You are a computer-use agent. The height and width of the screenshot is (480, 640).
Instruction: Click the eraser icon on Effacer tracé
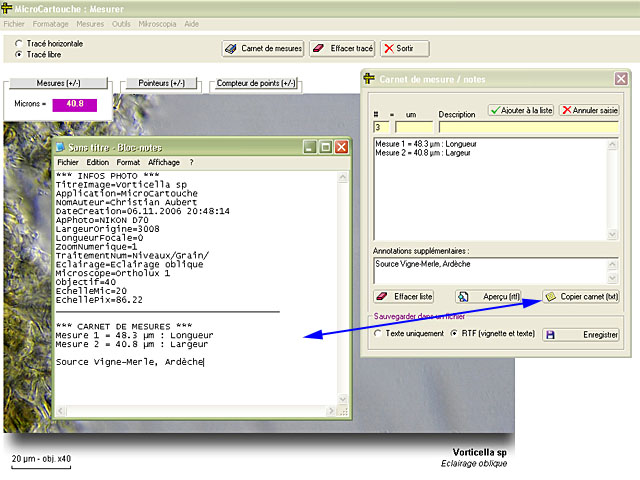pos(318,49)
